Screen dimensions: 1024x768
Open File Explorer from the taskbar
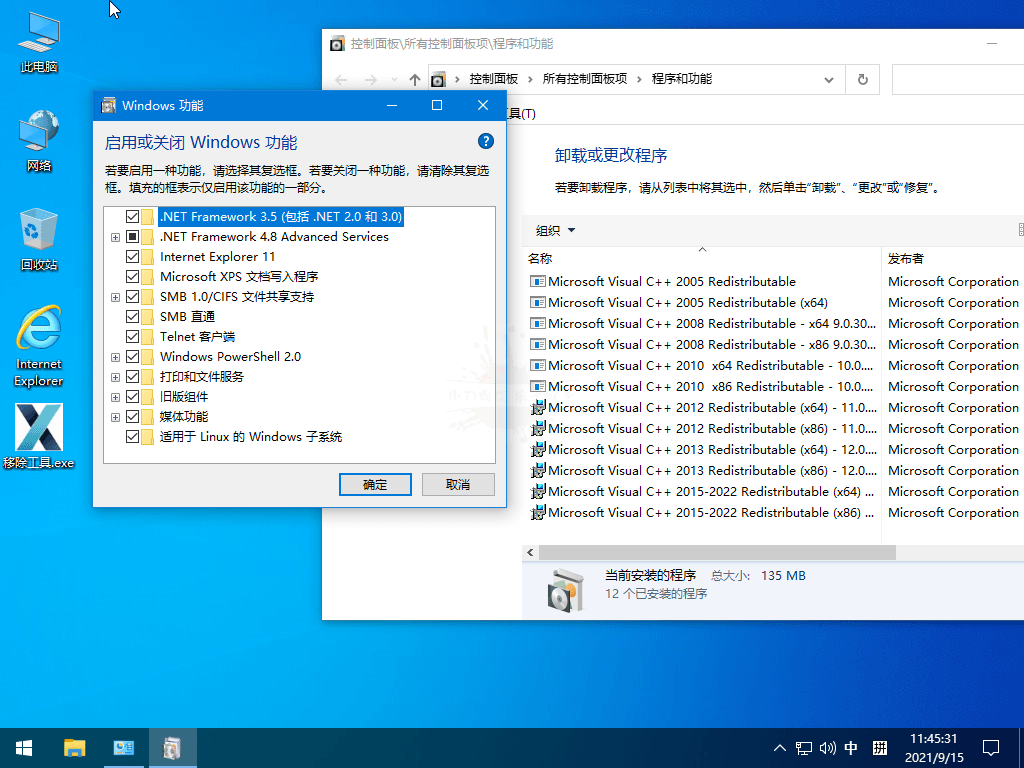point(75,747)
